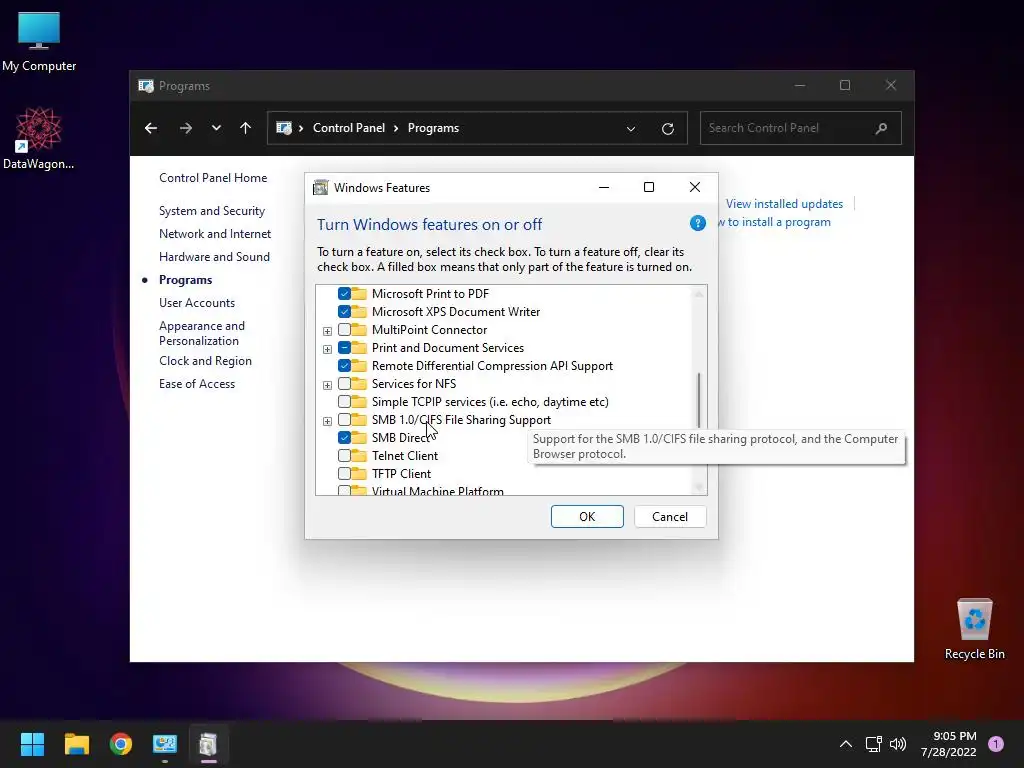Open the volume tray icon
The width and height of the screenshot is (1024, 768).
tap(898, 744)
